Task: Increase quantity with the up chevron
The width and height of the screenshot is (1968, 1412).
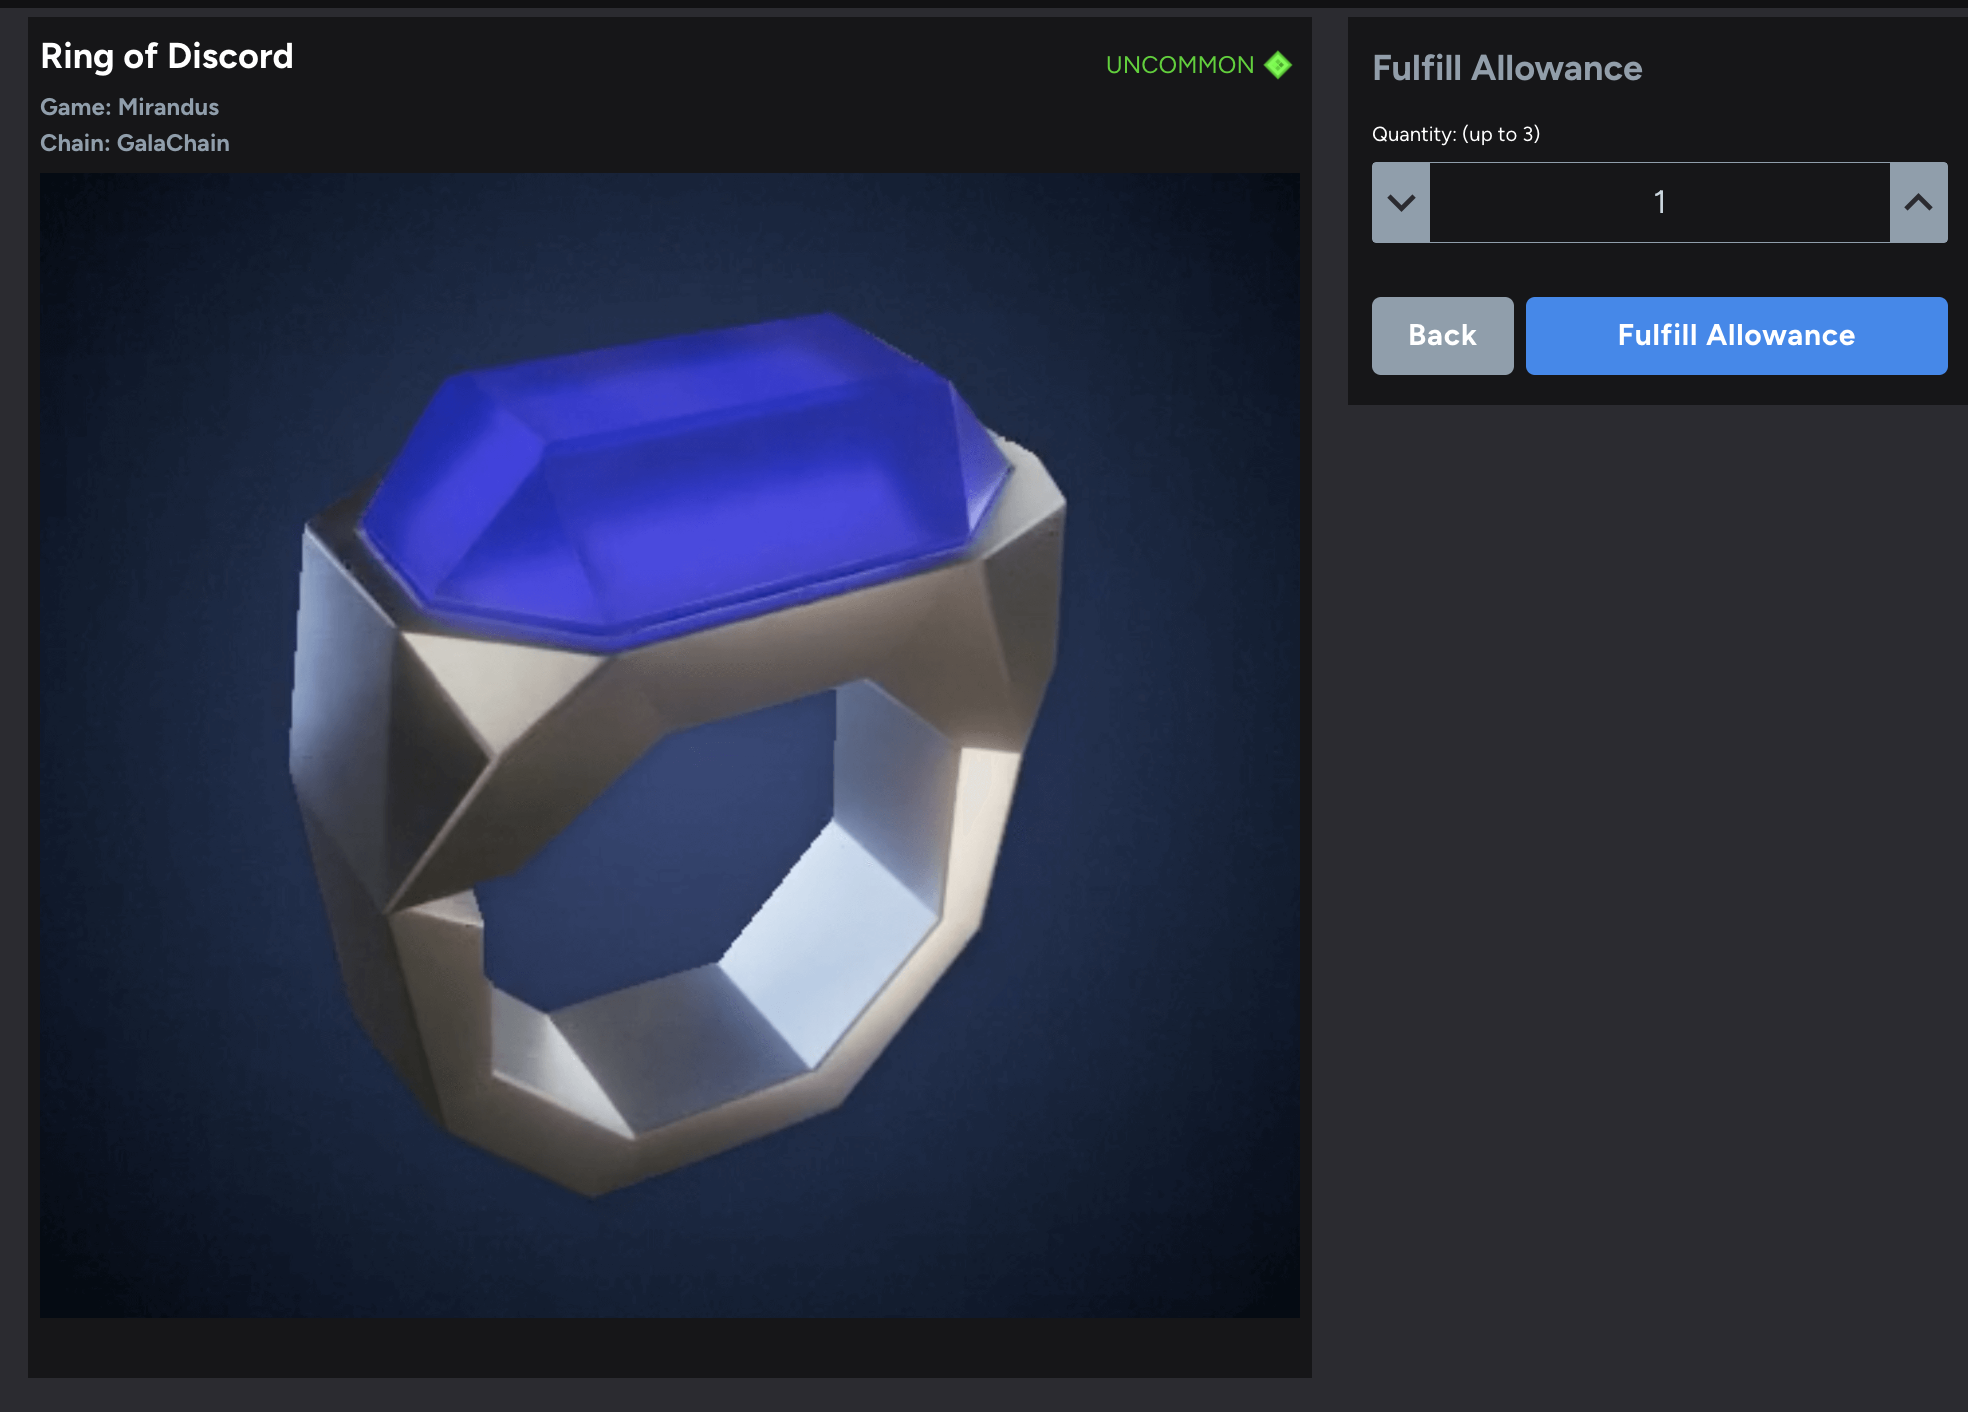Action: click(1918, 202)
